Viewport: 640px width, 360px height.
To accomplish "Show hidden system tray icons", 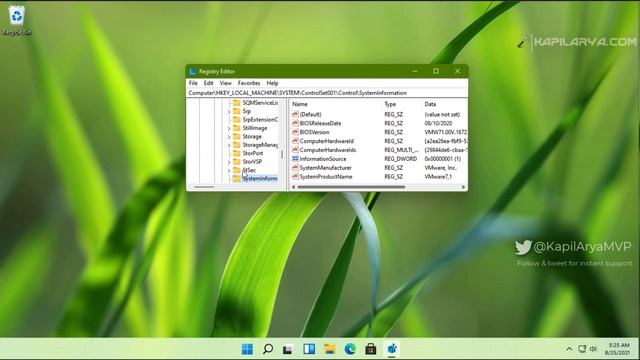I will [x=569, y=349].
